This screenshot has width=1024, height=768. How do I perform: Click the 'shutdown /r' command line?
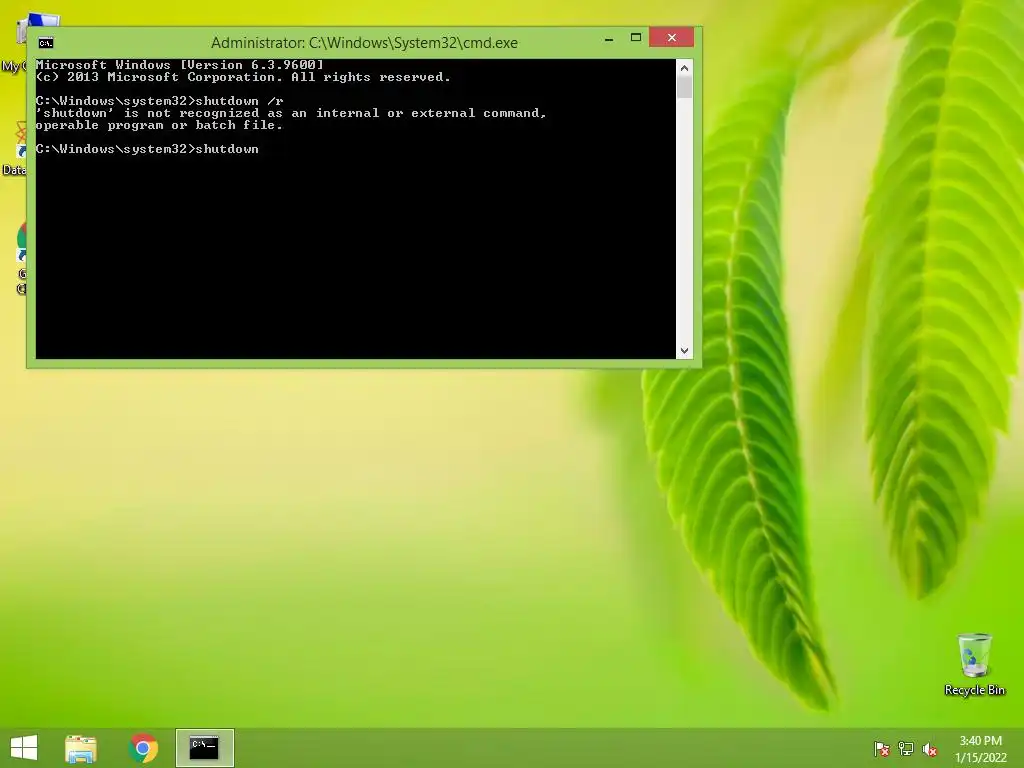pyautogui.click(x=159, y=101)
